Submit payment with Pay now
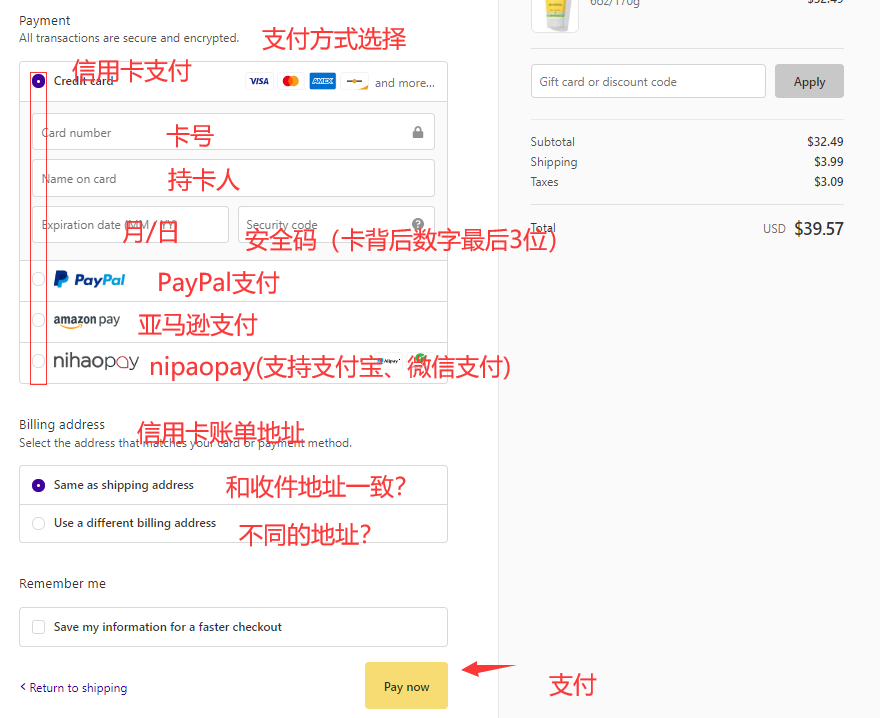This screenshot has height=718, width=880. 406,686
